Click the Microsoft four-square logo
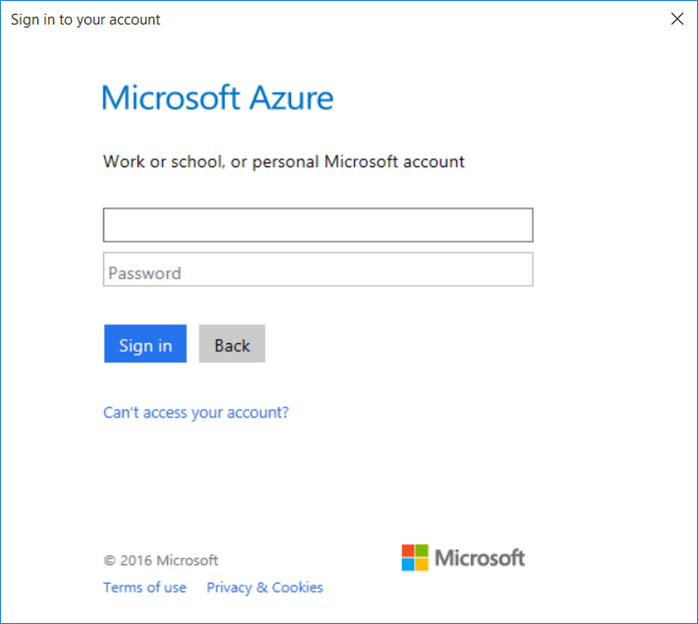 click(x=415, y=558)
